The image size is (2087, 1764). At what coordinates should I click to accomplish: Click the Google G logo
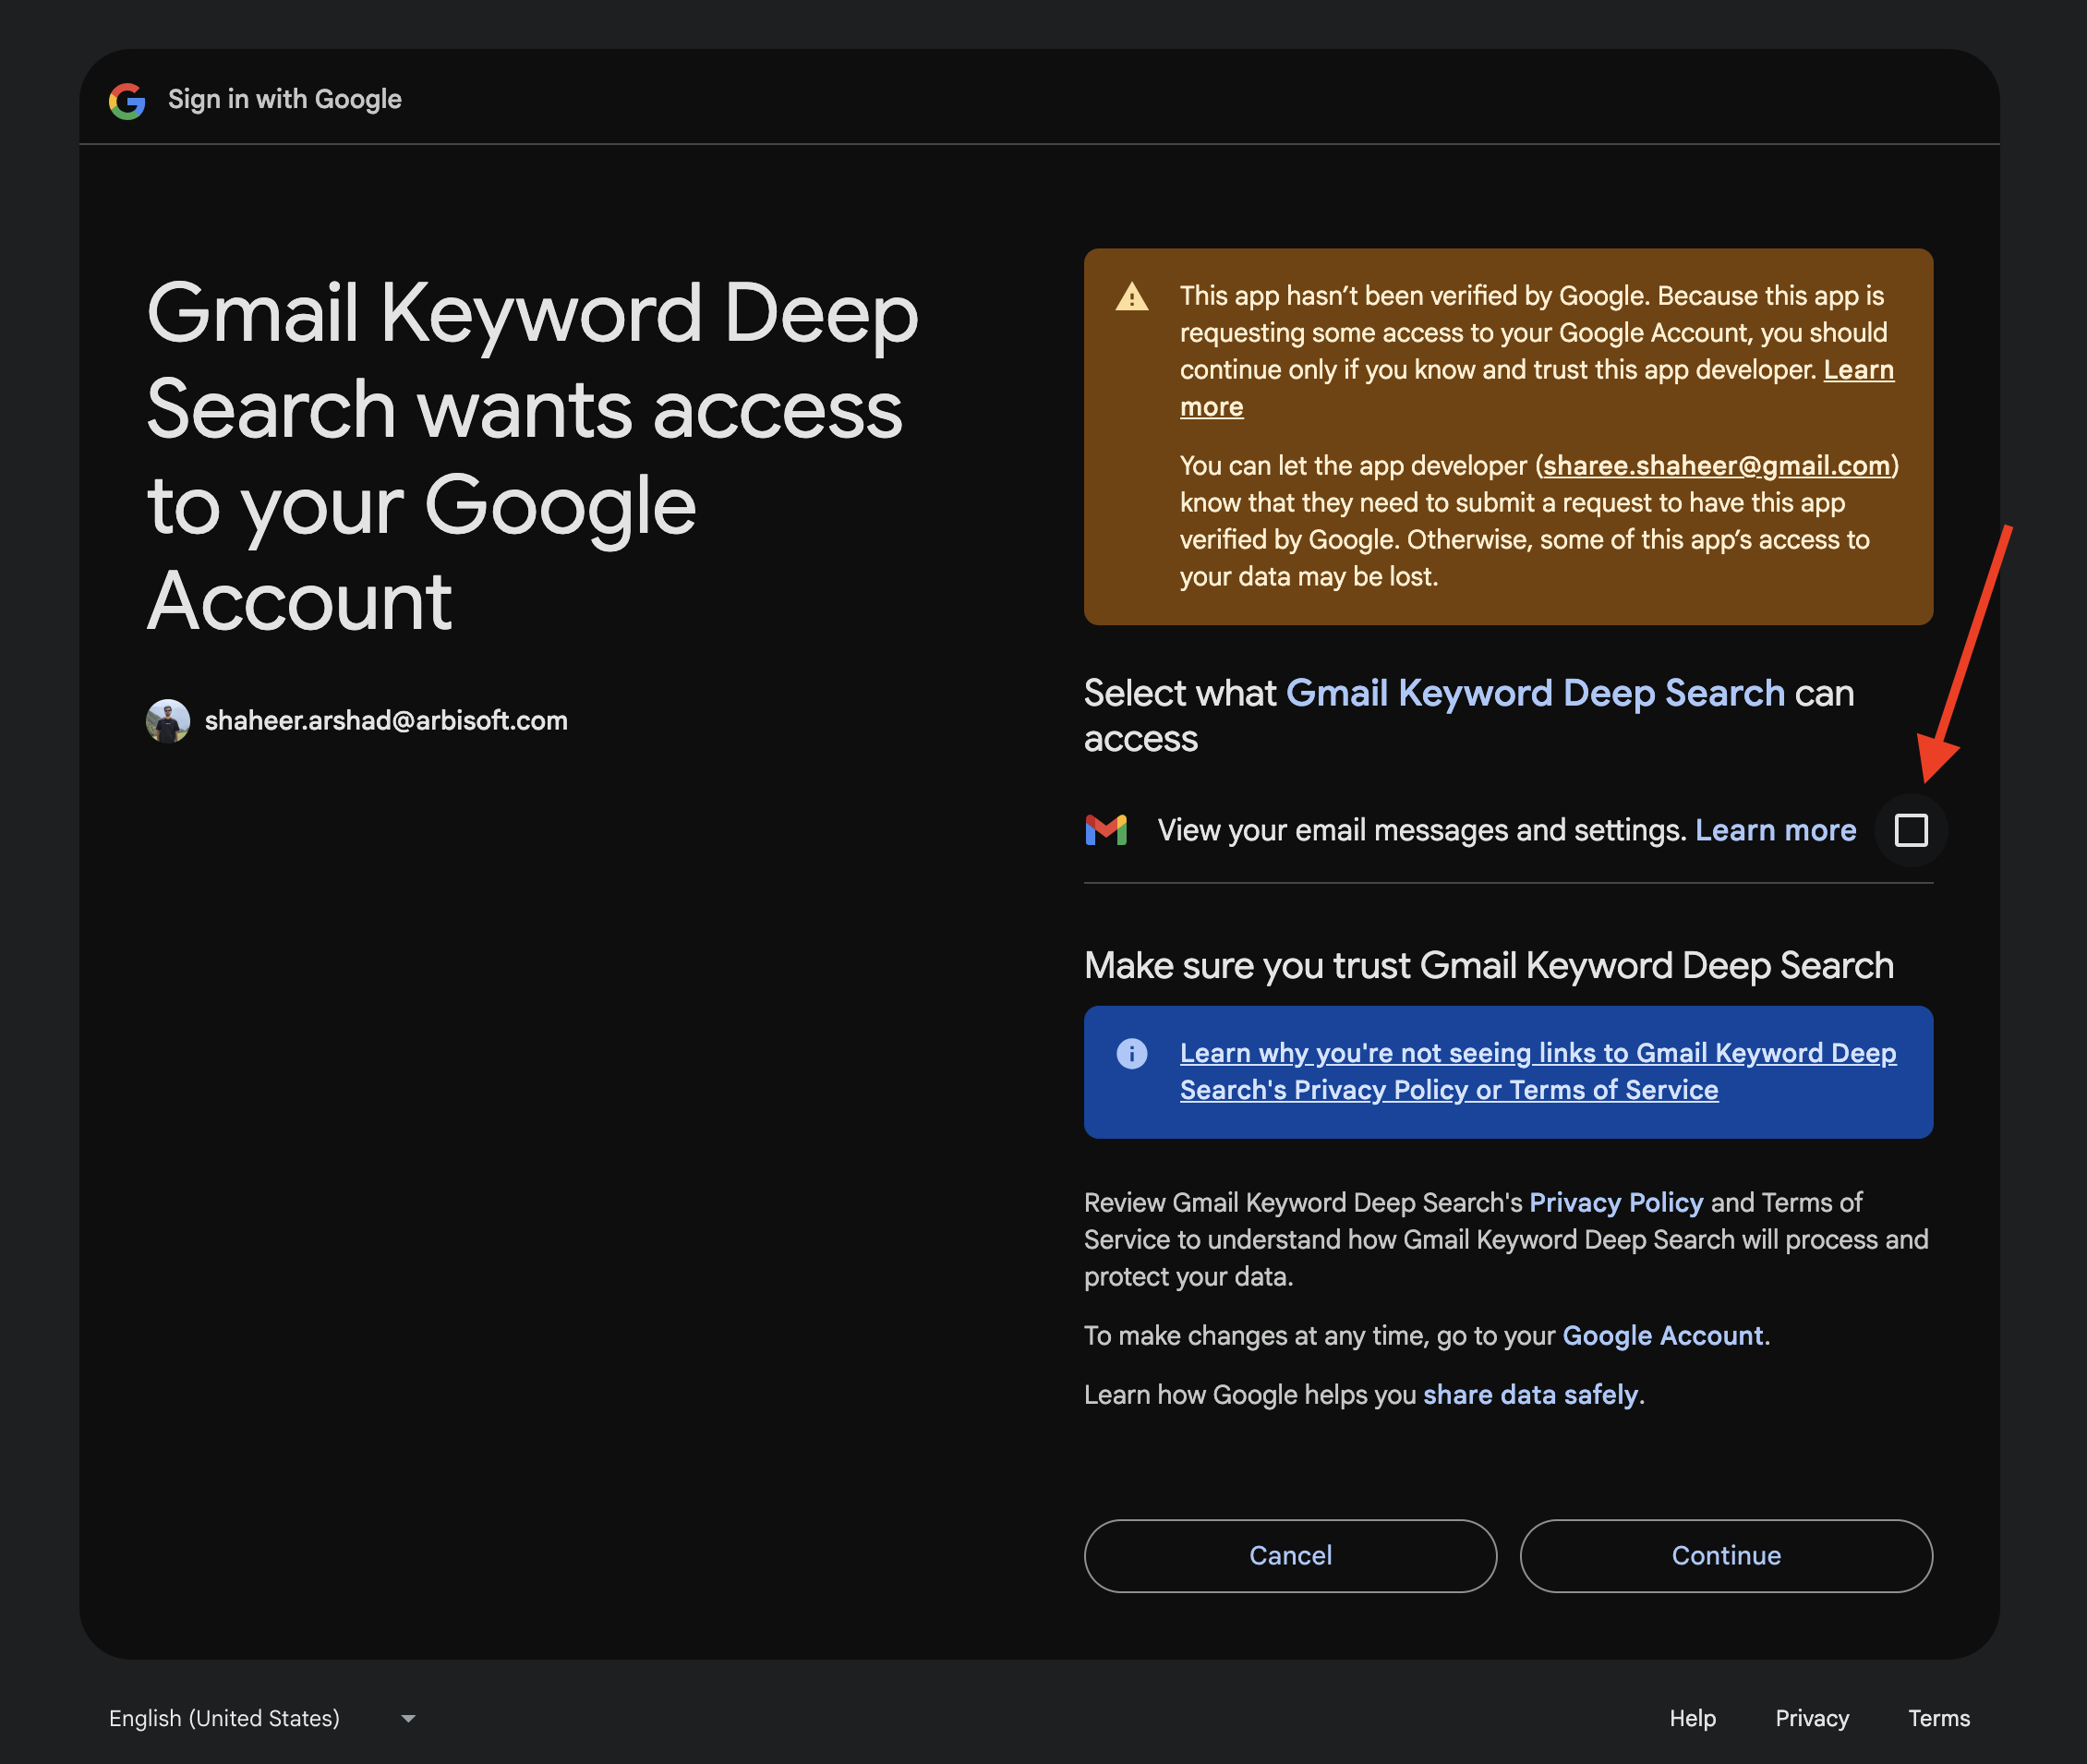click(x=127, y=100)
